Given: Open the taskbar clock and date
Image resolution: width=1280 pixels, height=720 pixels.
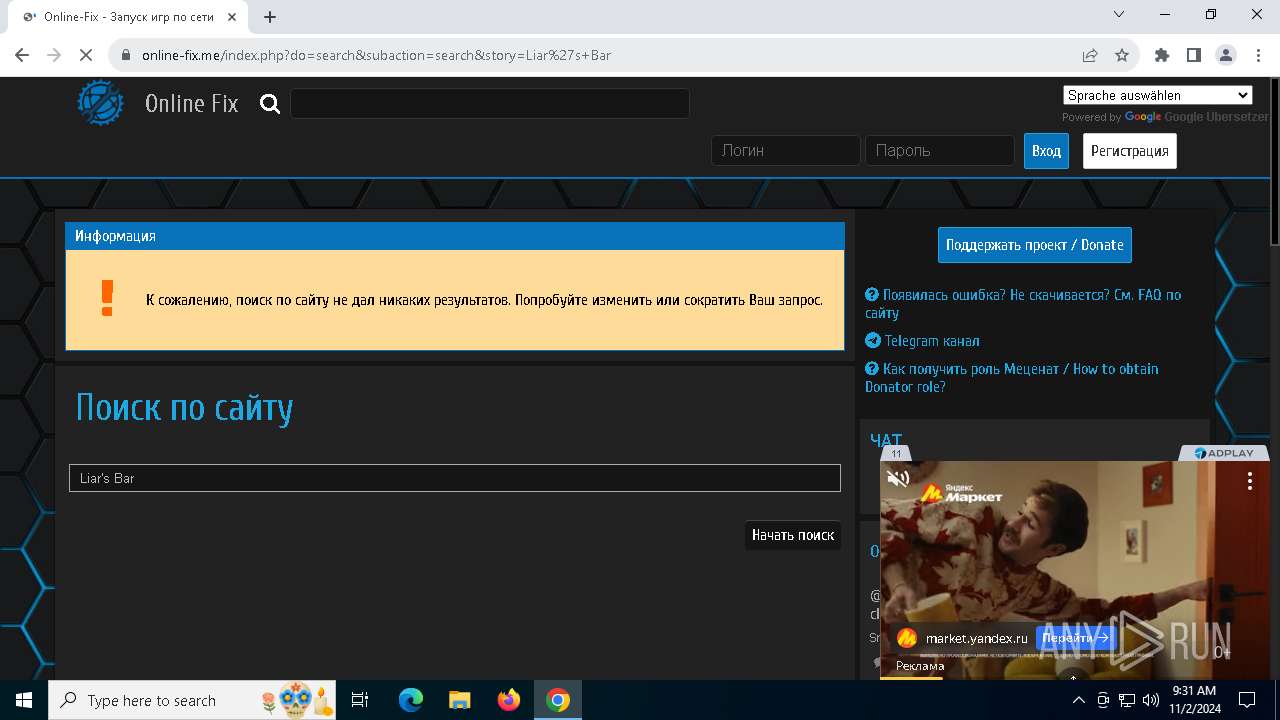Looking at the screenshot, I should point(1194,700).
